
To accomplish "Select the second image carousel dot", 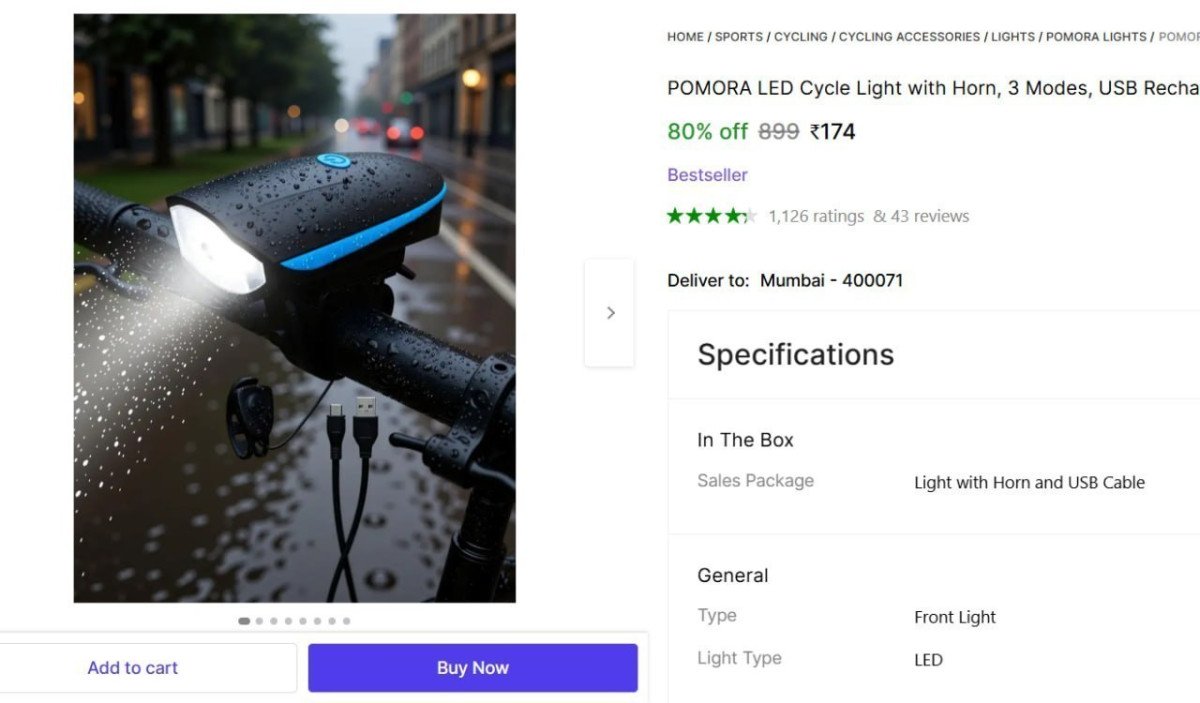I will click(x=260, y=621).
